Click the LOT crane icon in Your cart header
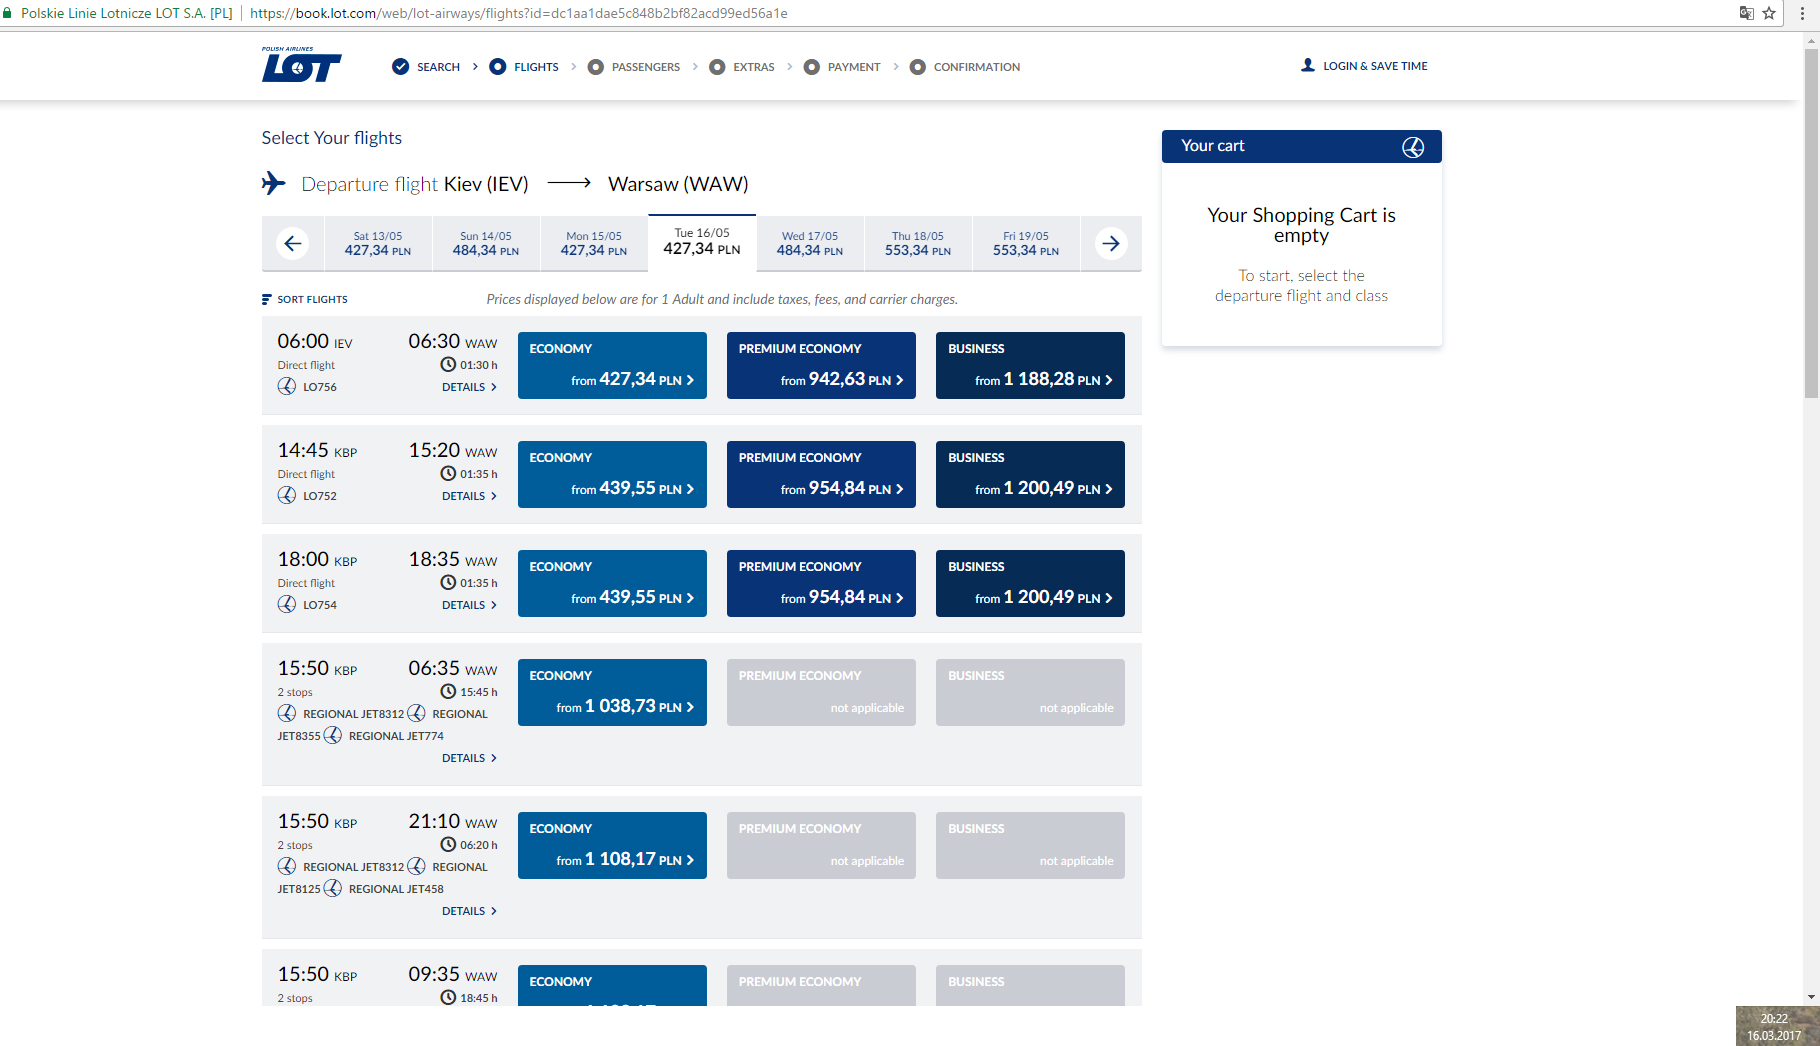1820x1046 pixels. [x=1413, y=147]
